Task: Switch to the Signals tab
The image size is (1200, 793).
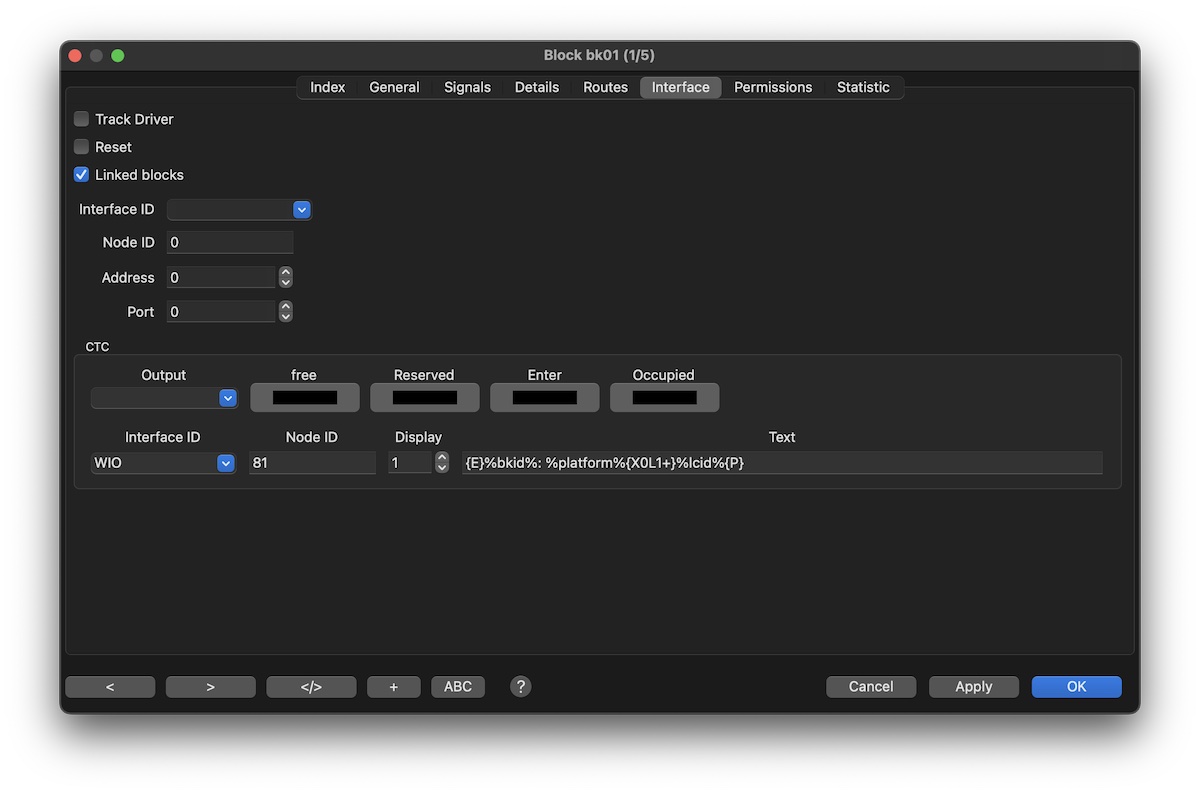Action: point(467,88)
